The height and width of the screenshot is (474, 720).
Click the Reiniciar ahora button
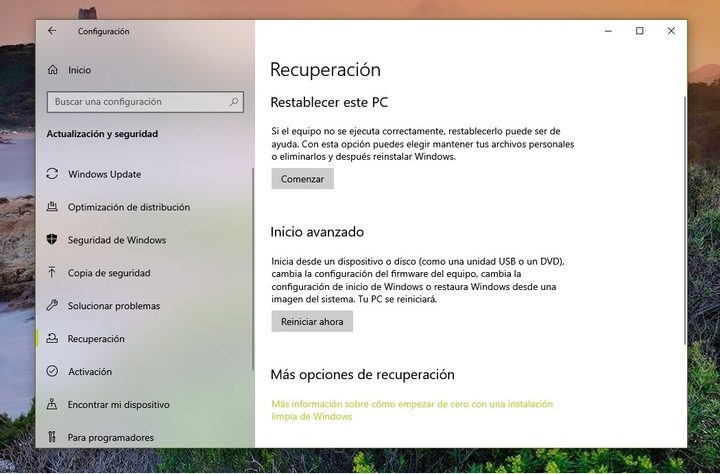coord(312,322)
